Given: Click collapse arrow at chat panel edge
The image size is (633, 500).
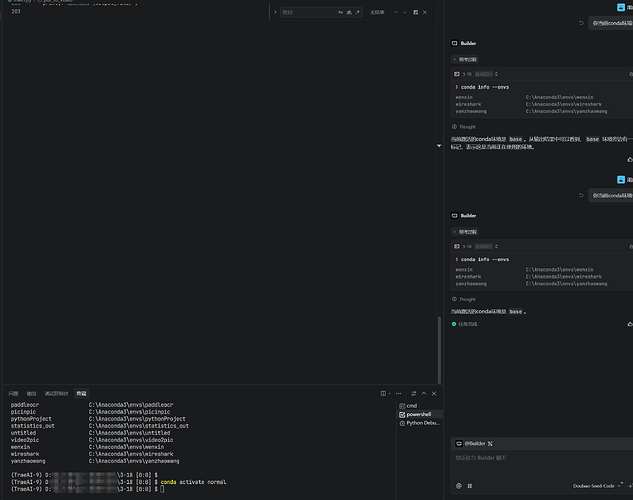Looking at the screenshot, I should [x=439, y=146].
